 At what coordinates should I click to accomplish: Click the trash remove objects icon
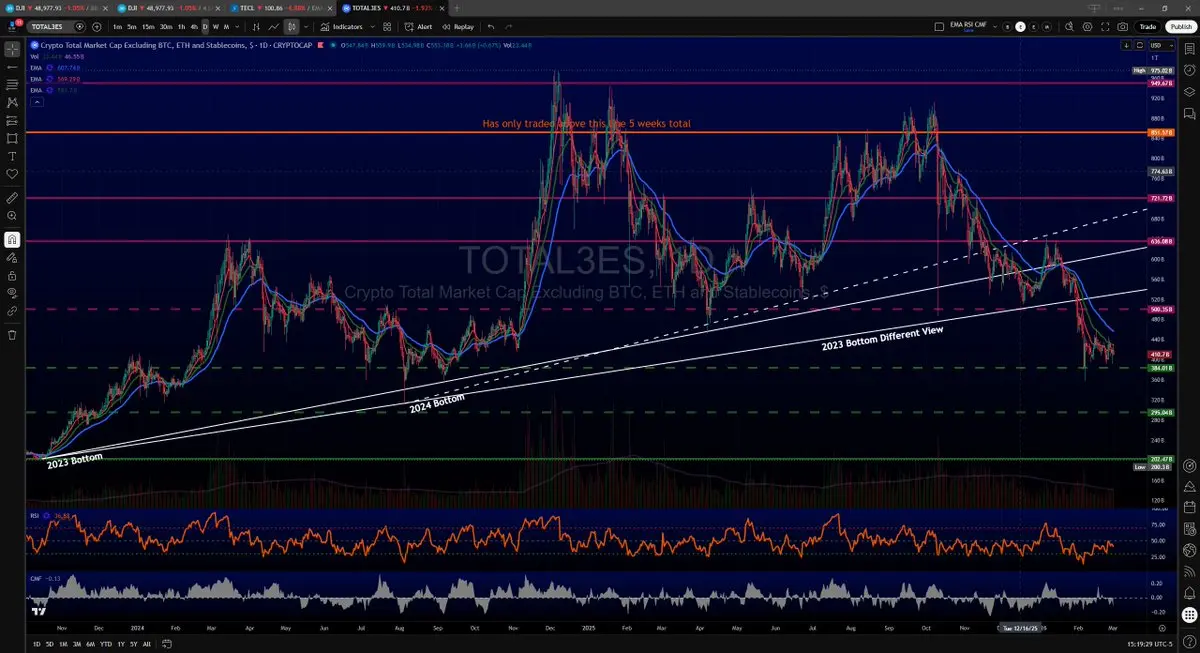(x=12, y=335)
